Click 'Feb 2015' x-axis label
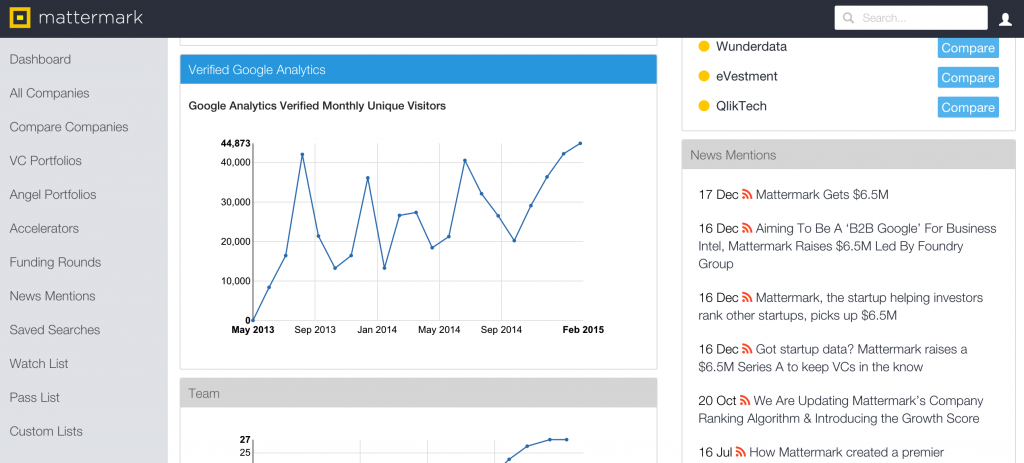Screen dimensions: 1024x463 tap(583, 330)
